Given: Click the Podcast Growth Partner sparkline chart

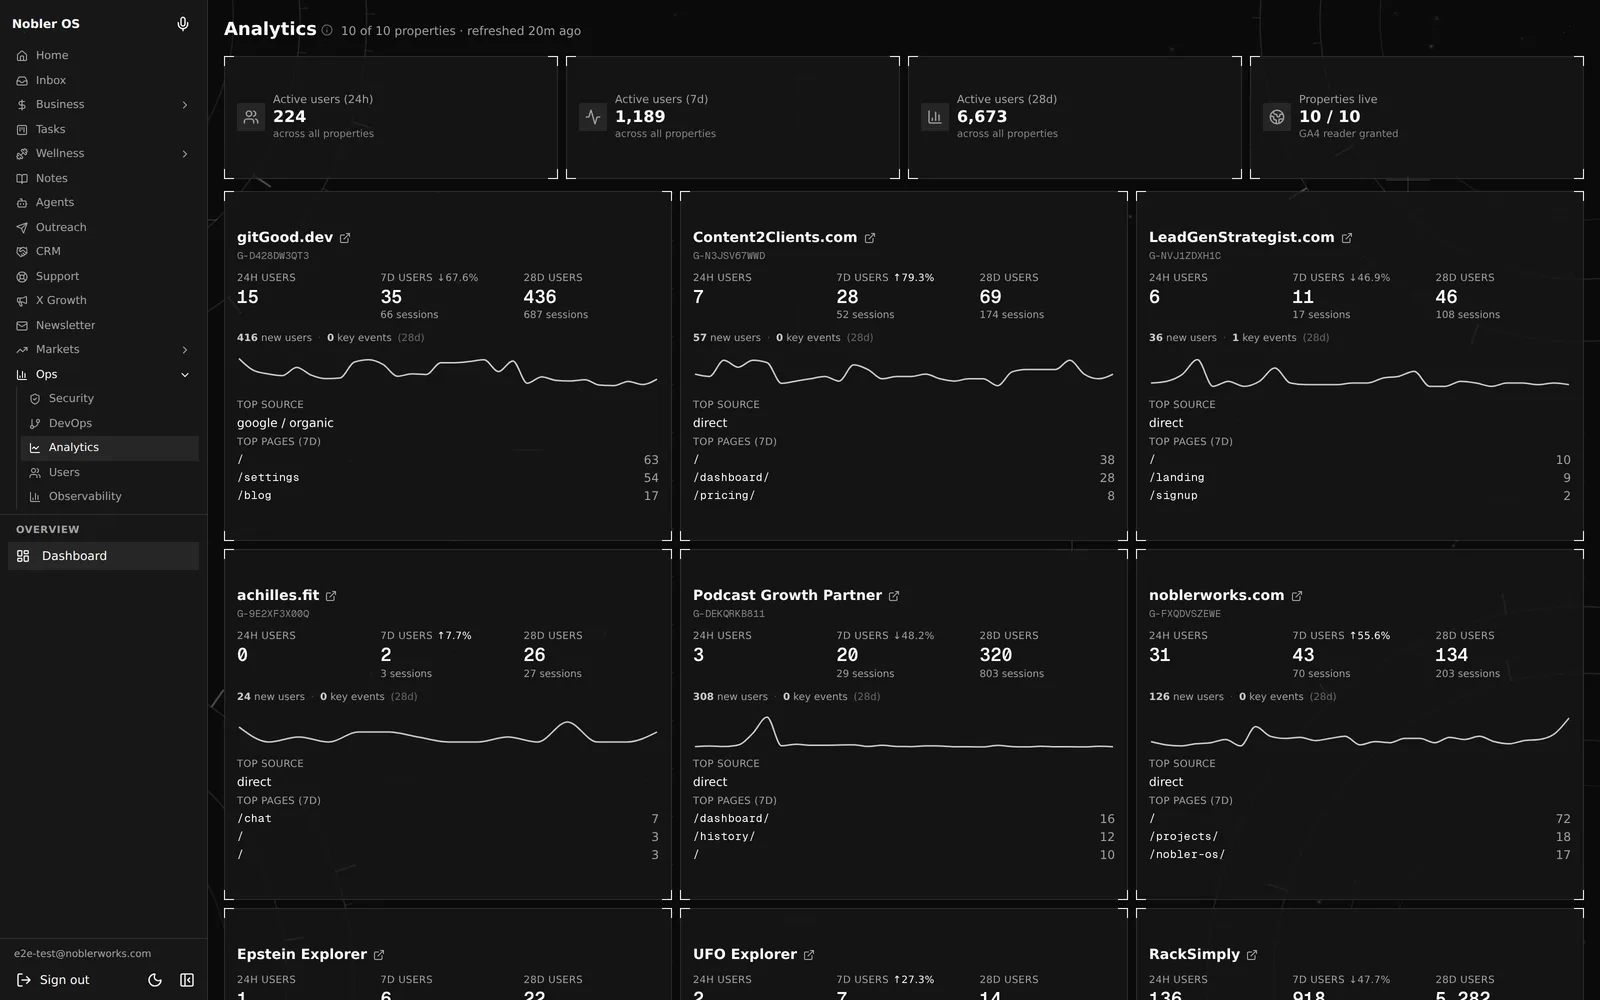Looking at the screenshot, I should pos(903,732).
